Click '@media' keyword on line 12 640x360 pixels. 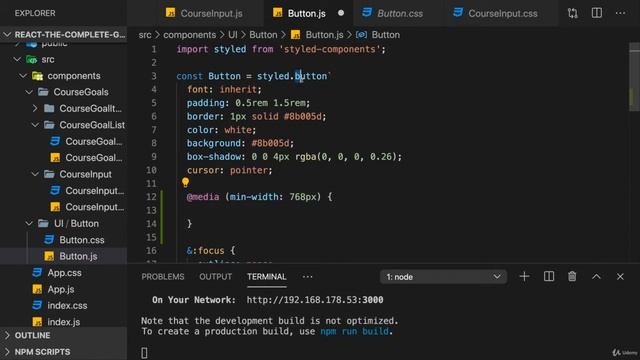coord(203,197)
